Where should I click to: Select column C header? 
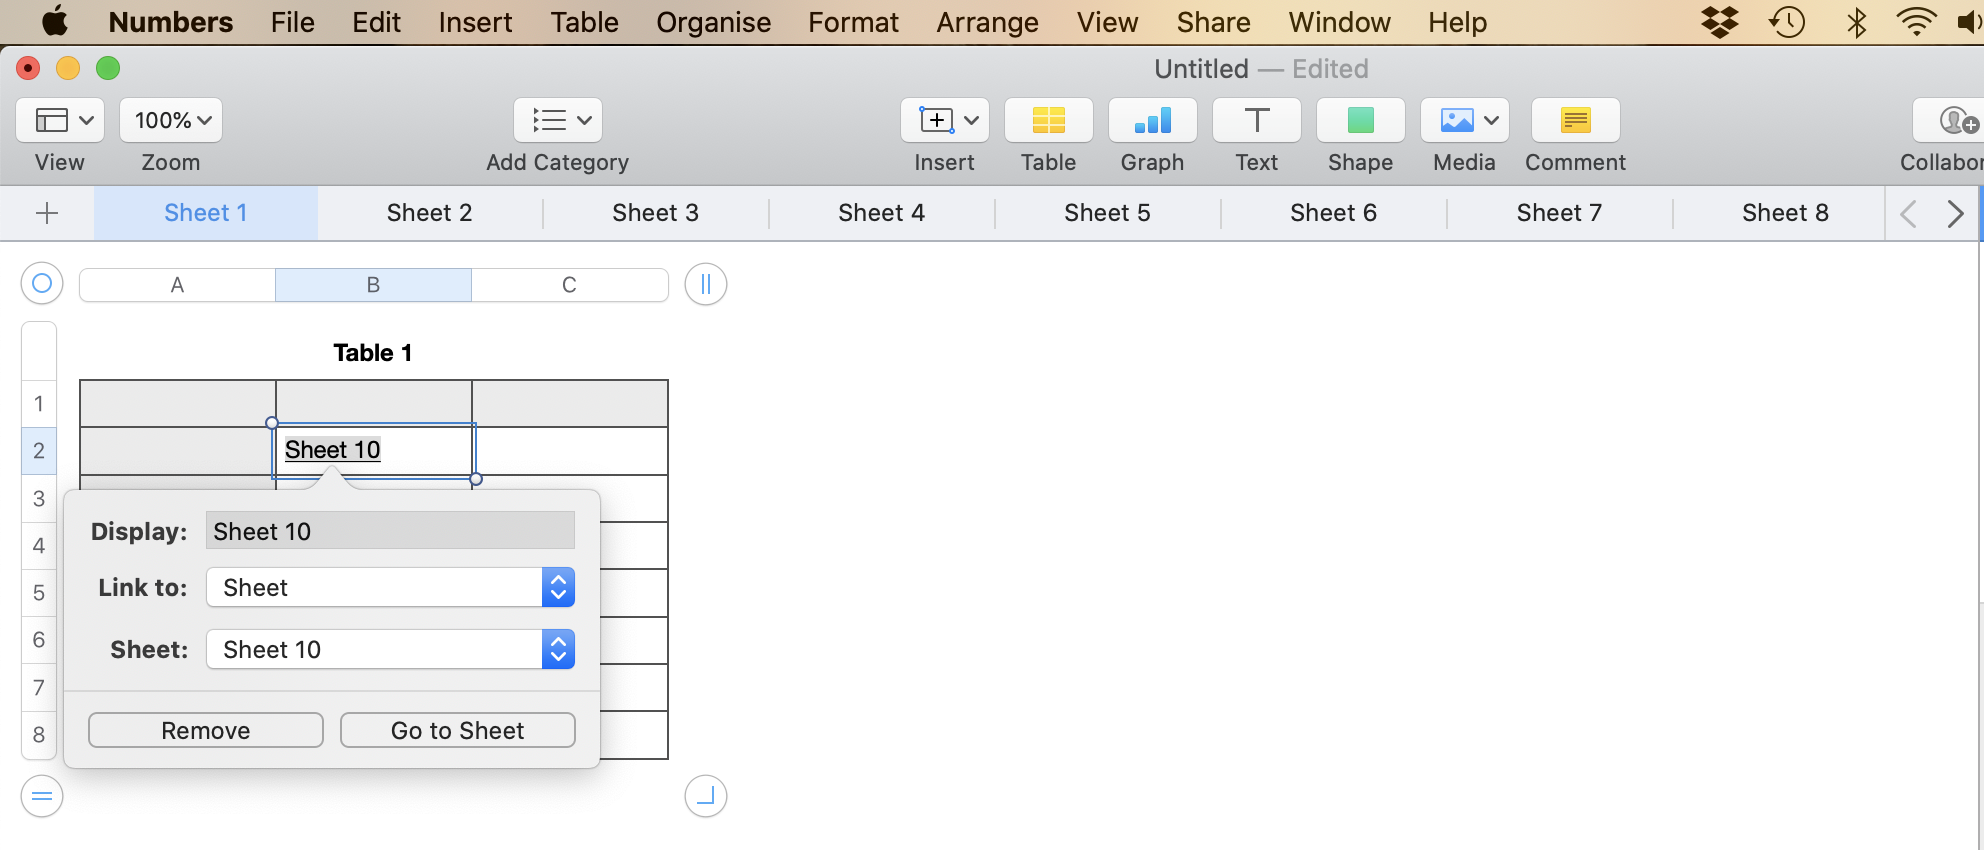(x=569, y=285)
